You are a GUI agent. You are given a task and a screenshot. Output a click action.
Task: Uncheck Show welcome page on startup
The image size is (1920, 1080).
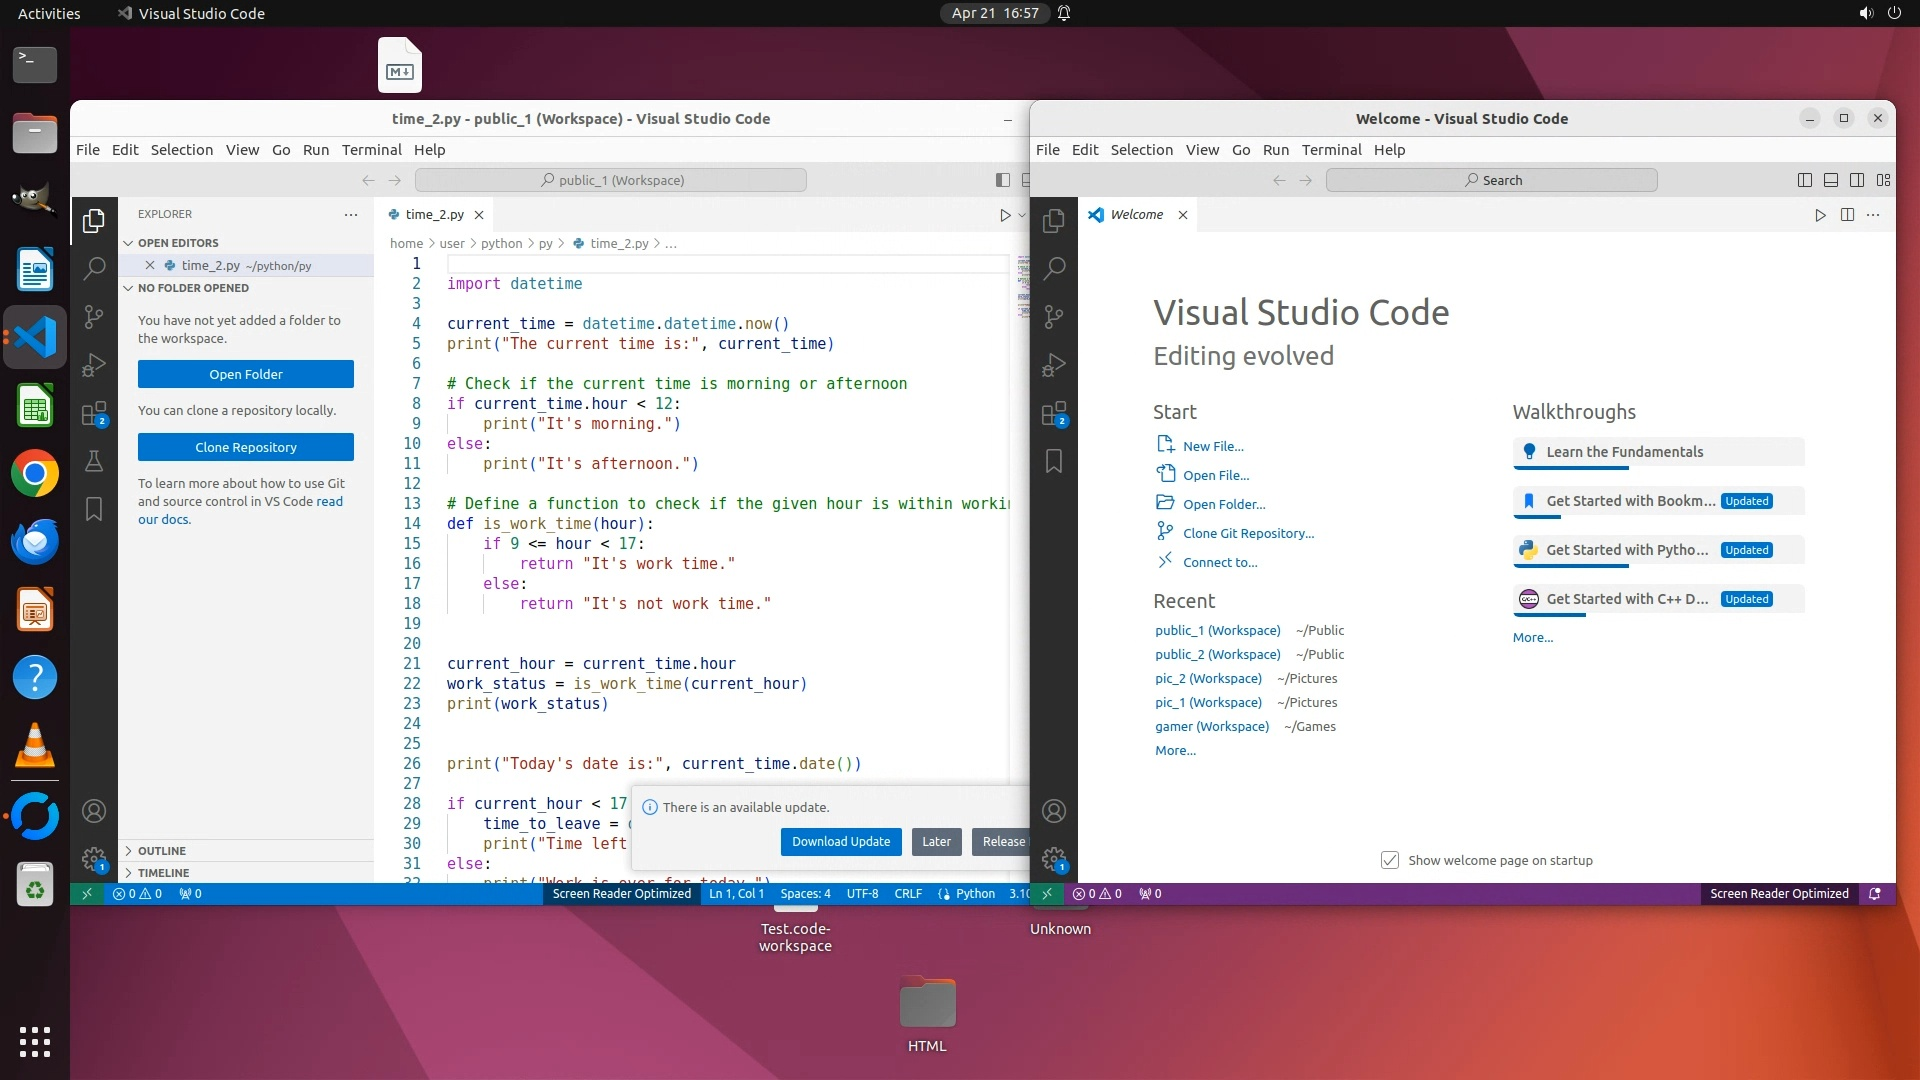click(1390, 860)
